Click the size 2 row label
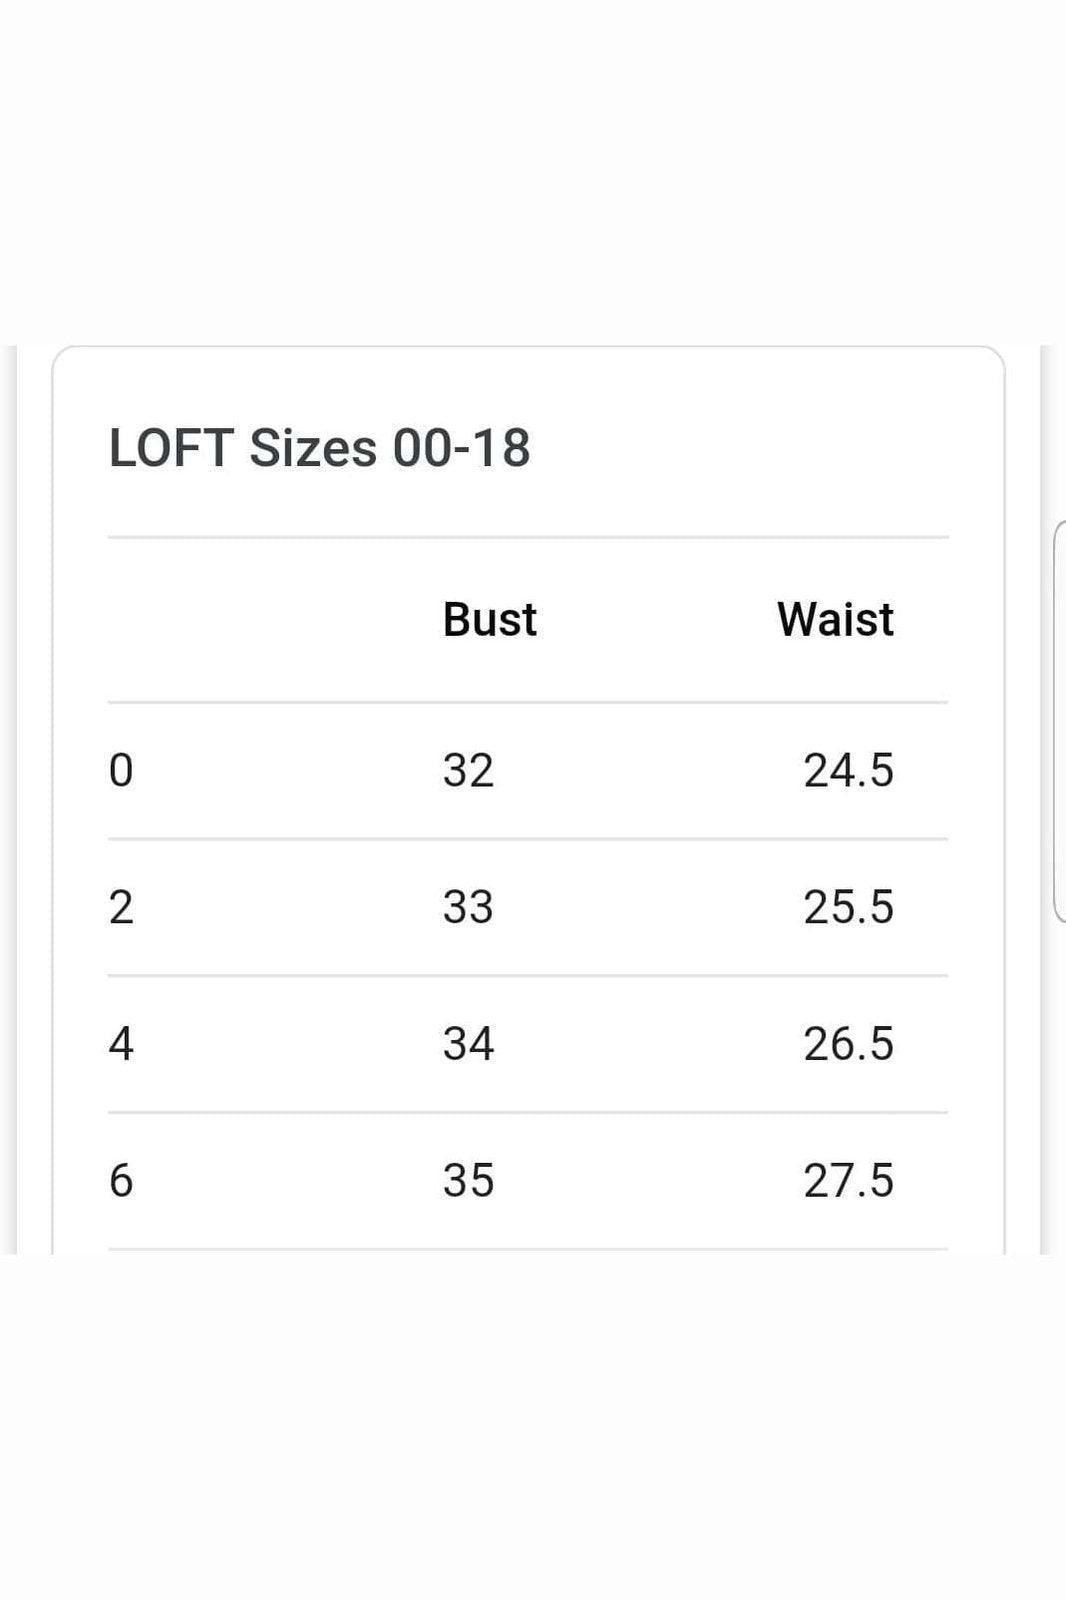The height and width of the screenshot is (1600, 1066). point(121,907)
